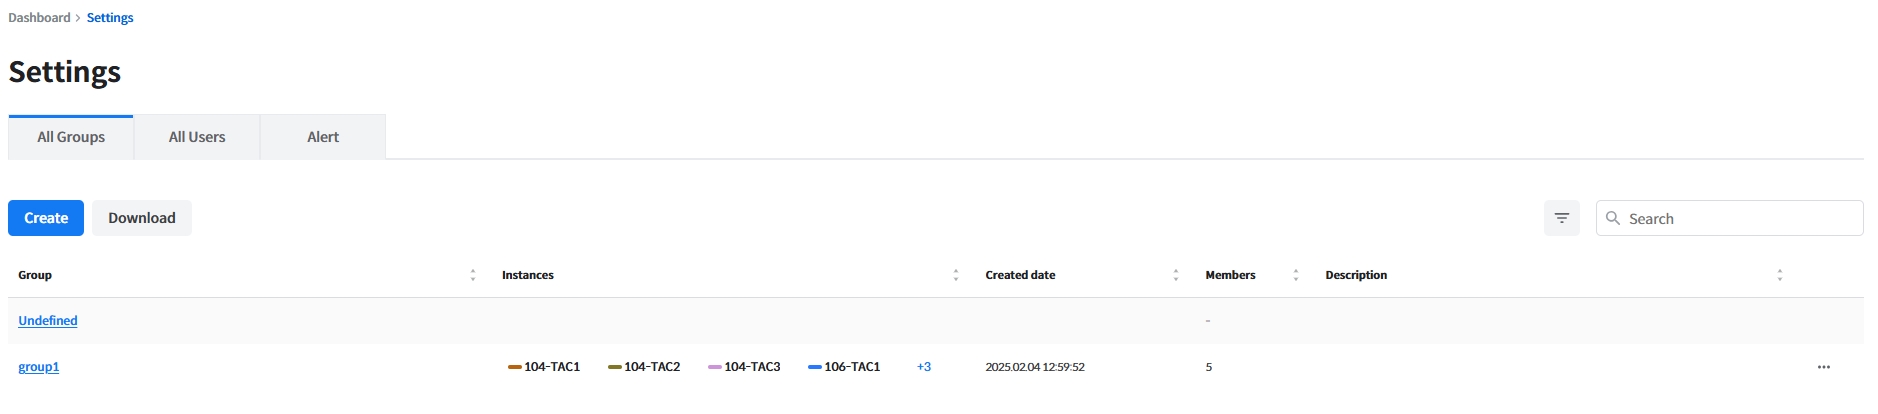Go to Dashboard breadcrumb
This screenshot has width=1878, height=414.
[39, 18]
